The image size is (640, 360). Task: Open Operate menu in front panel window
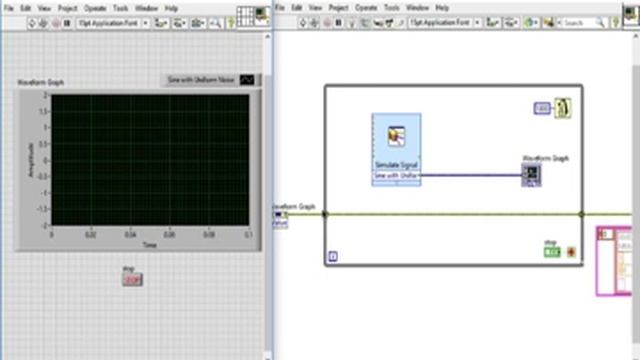(95, 8)
